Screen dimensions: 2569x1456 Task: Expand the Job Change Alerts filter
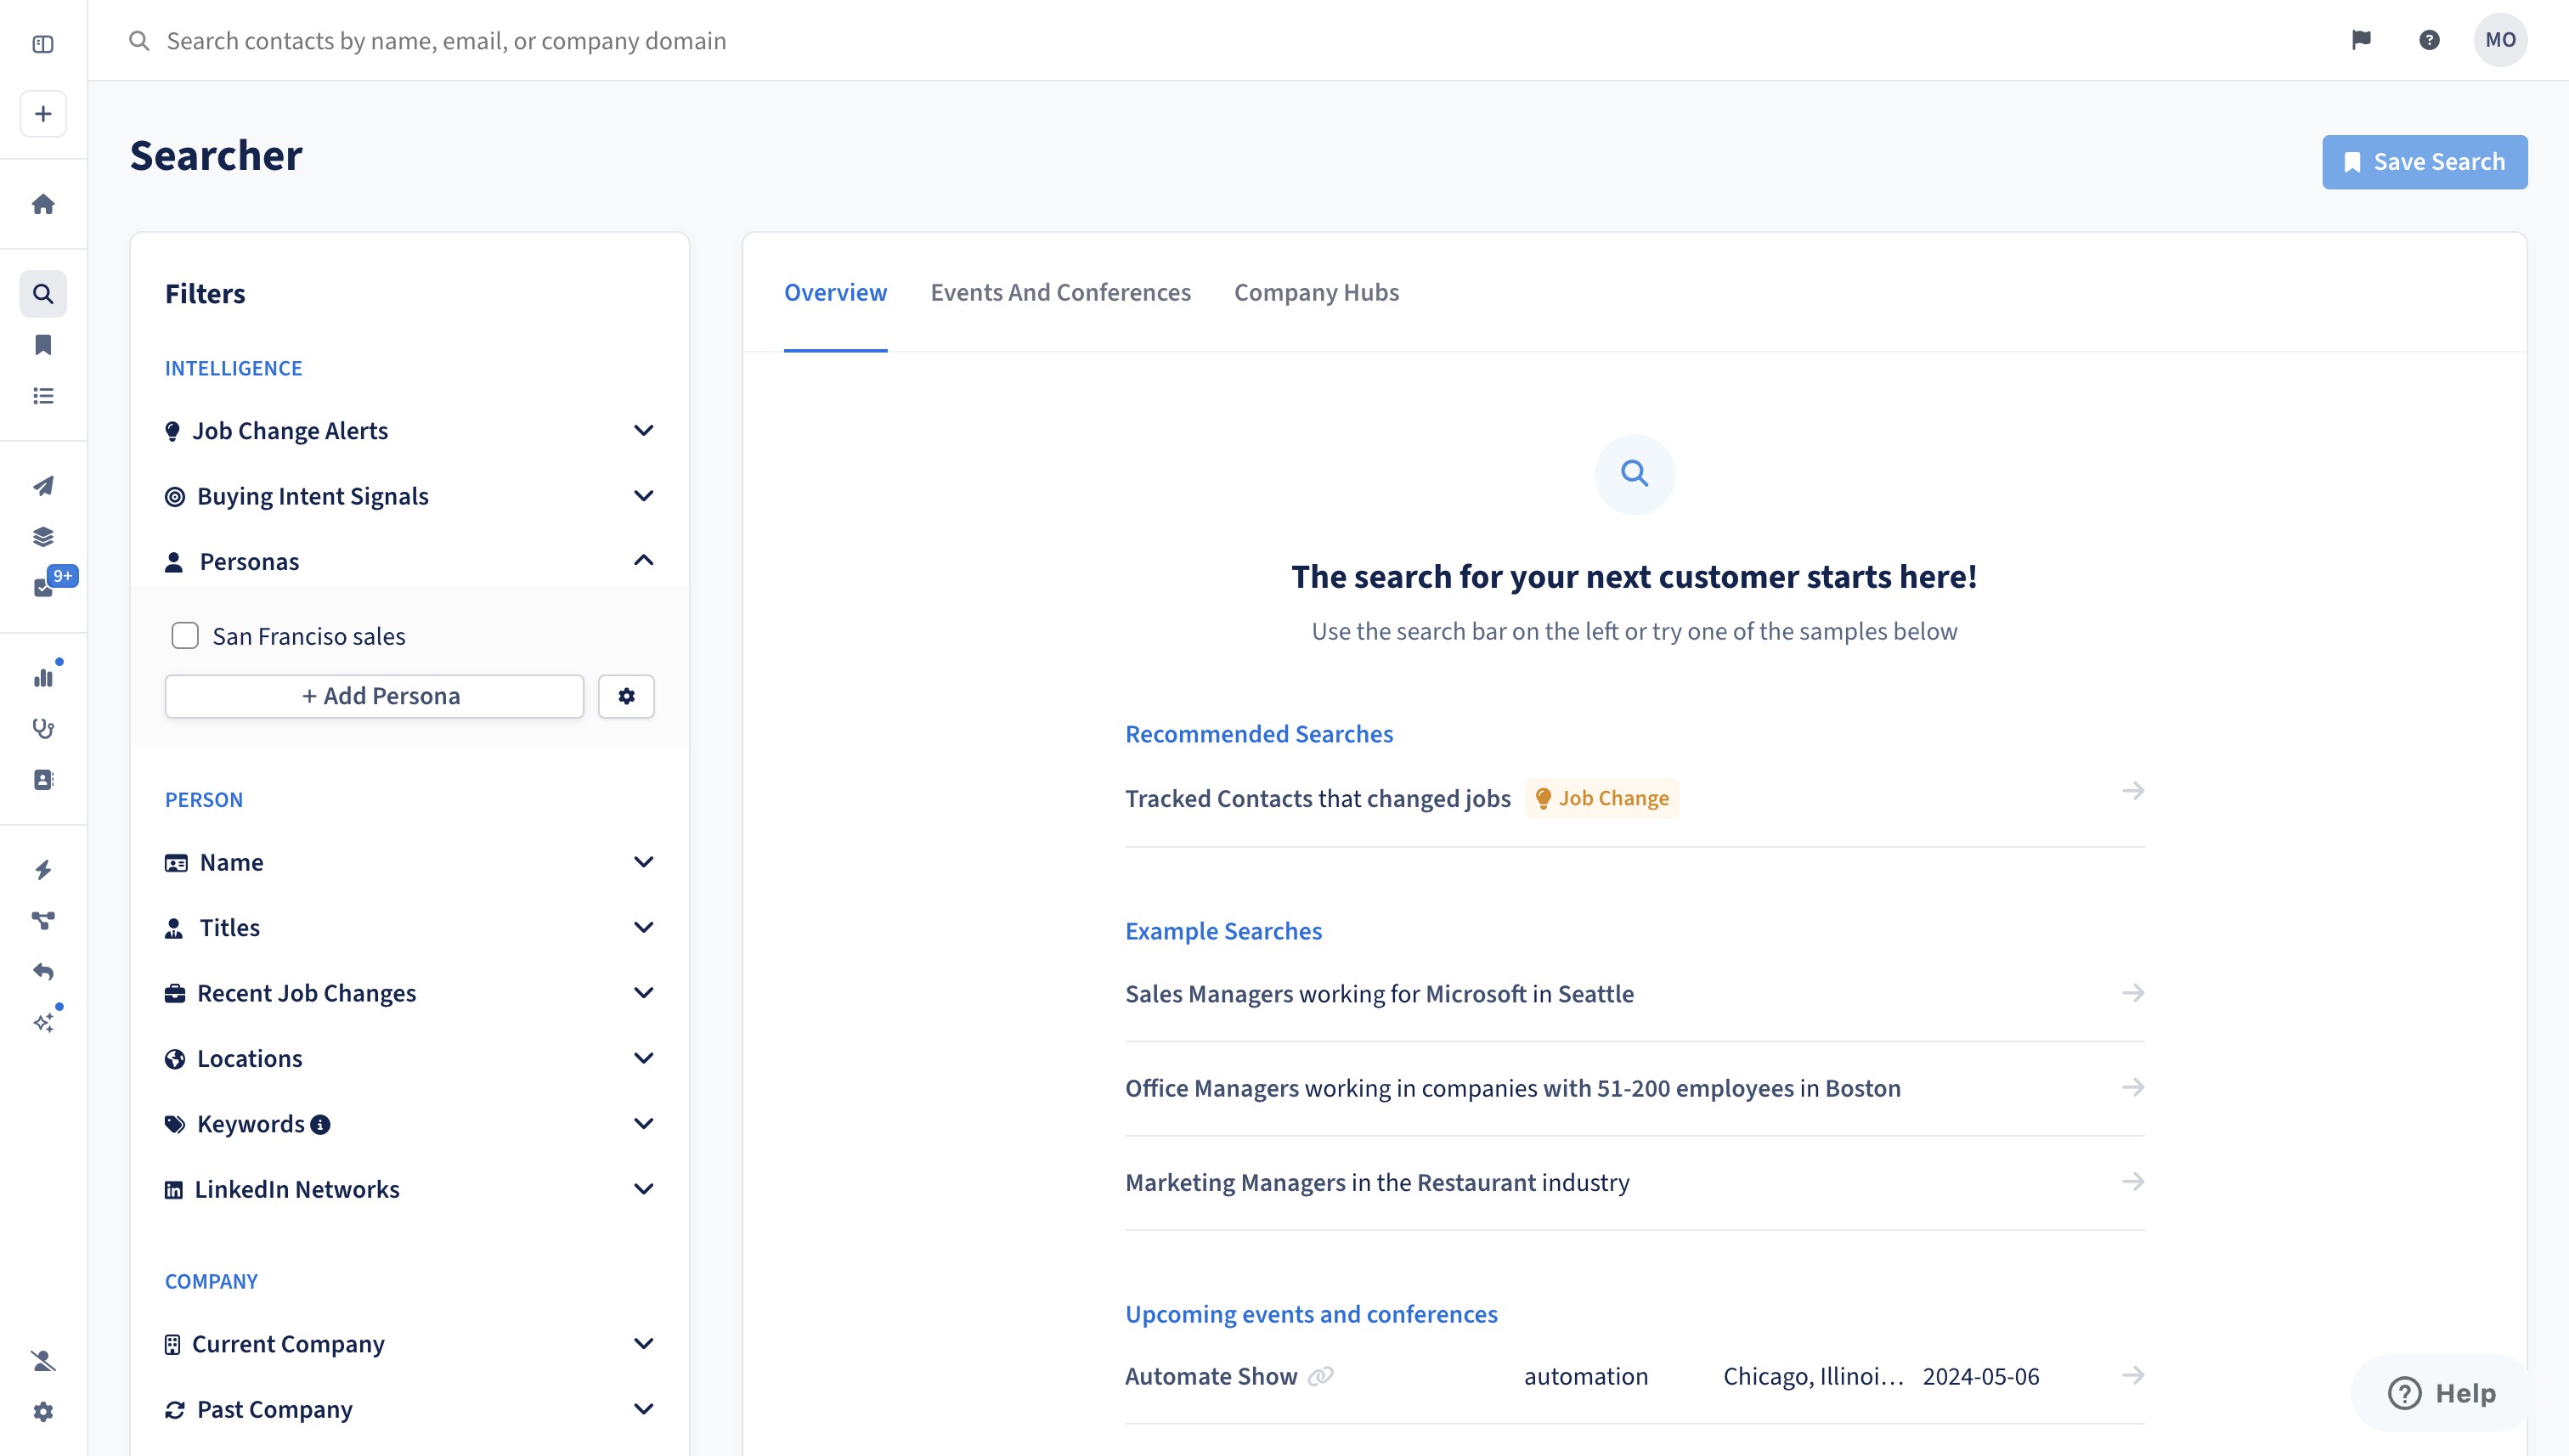coord(643,431)
